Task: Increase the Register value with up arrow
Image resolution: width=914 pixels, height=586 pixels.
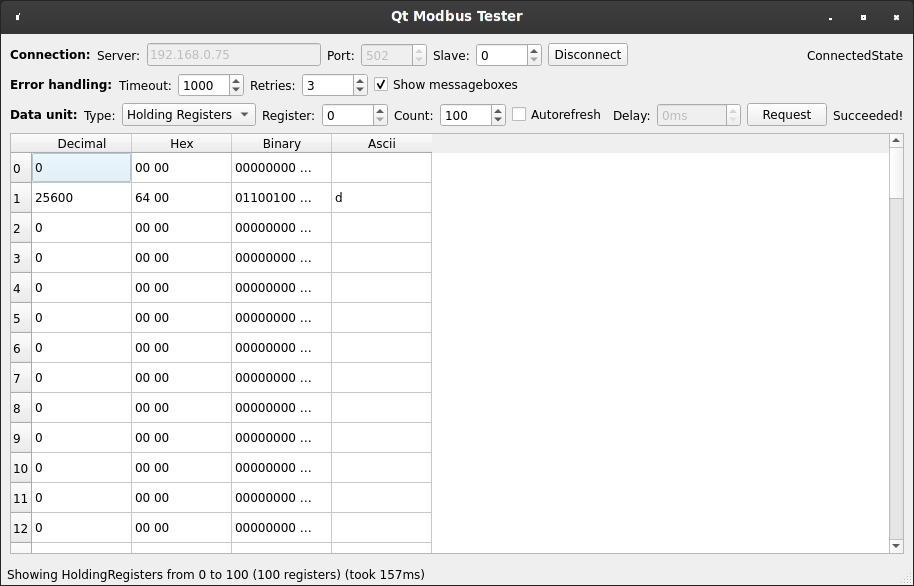Action: [379, 110]
